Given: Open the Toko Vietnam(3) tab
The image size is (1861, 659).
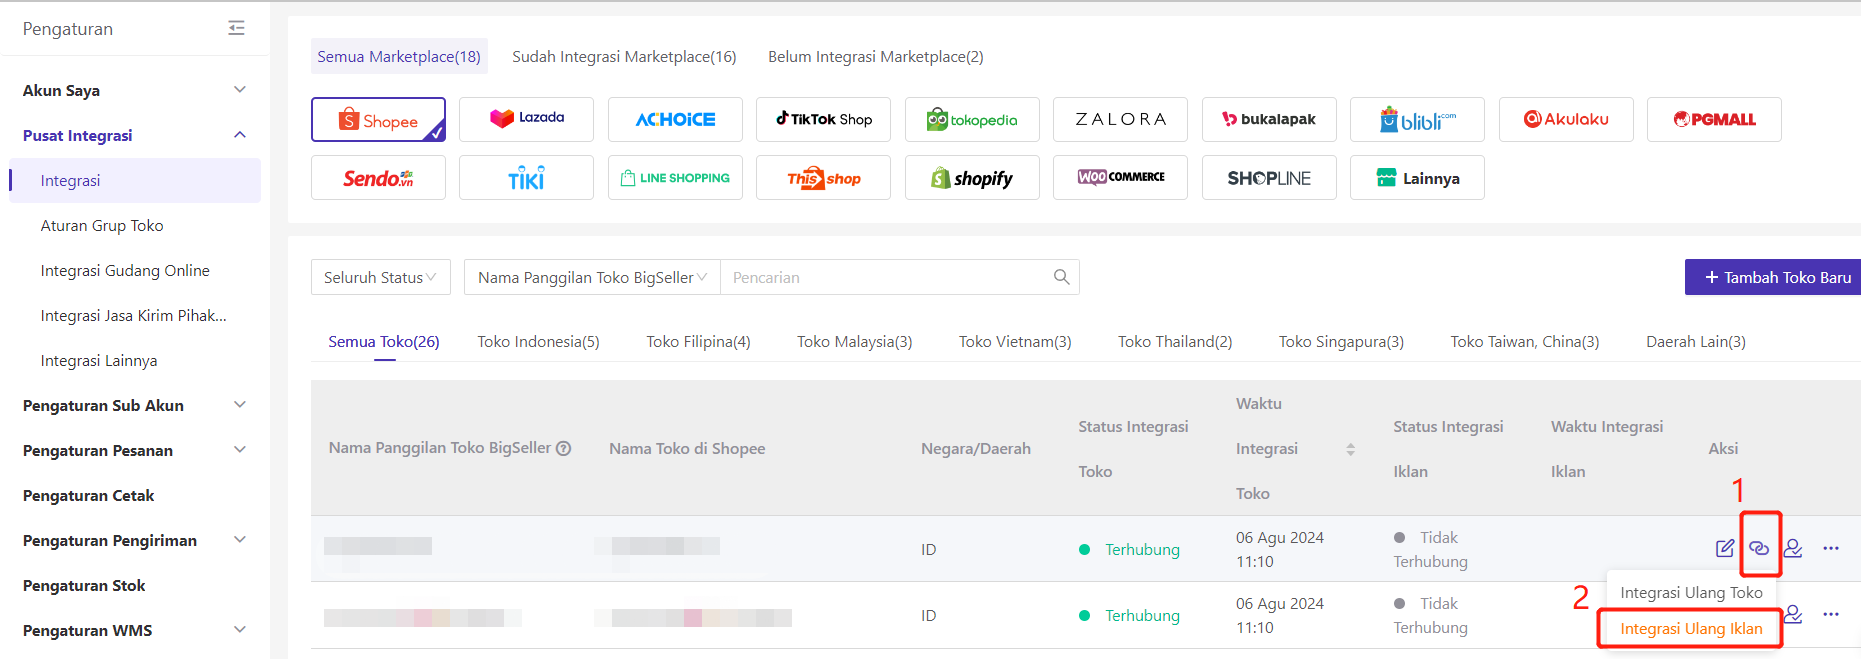Looking at the screenshot, I should tap(1015, 341).
